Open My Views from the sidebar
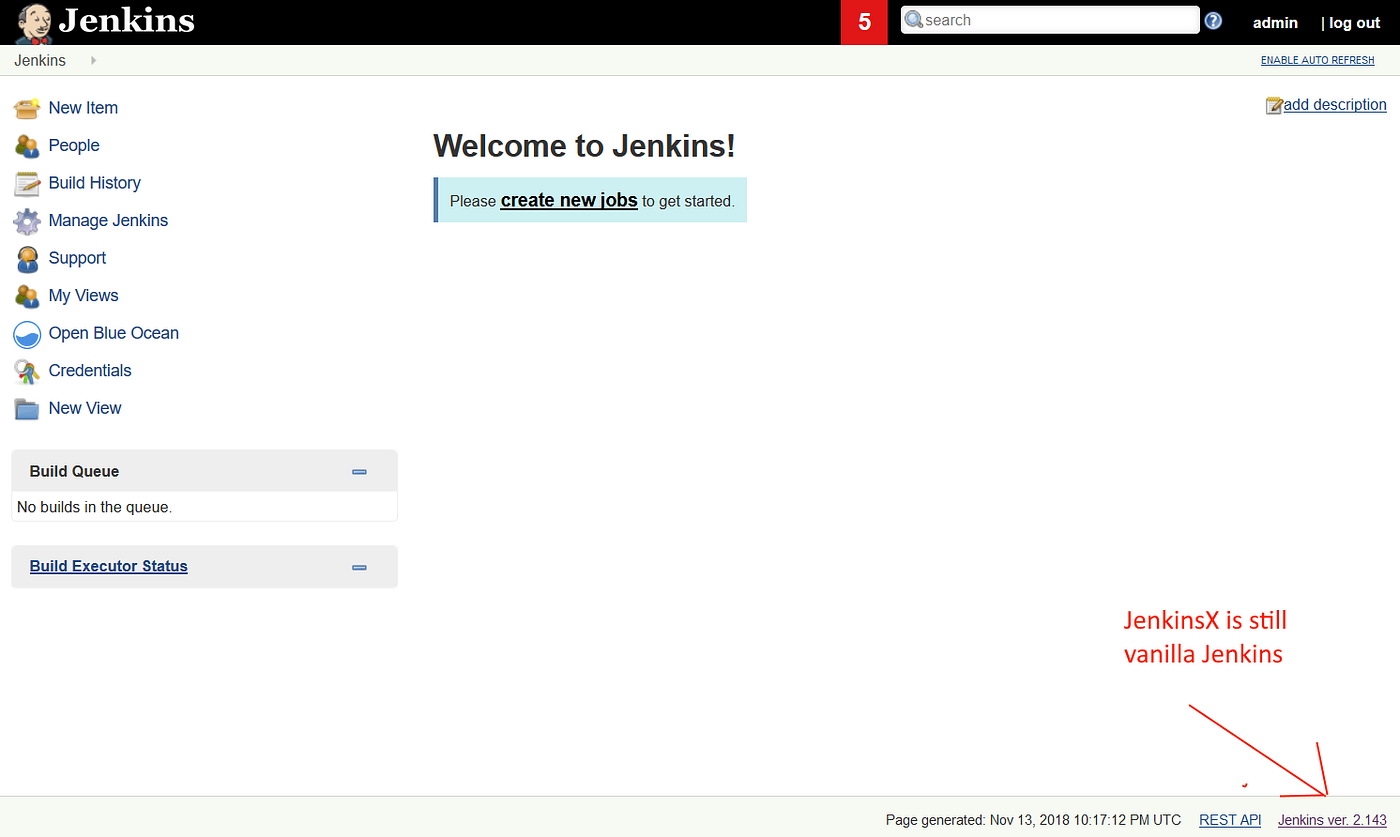The image size is (1400, 837). coord(26,295)
